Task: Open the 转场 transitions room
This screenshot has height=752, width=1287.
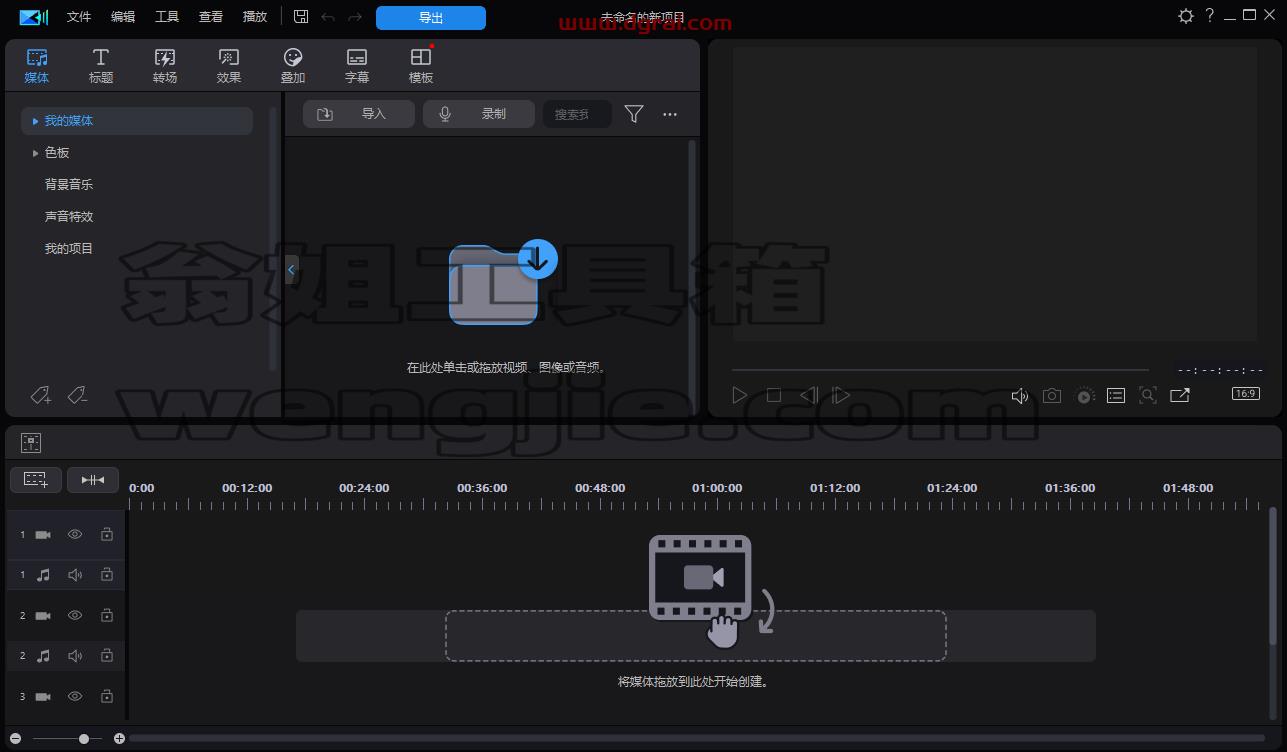Action: tap(165, 65)
